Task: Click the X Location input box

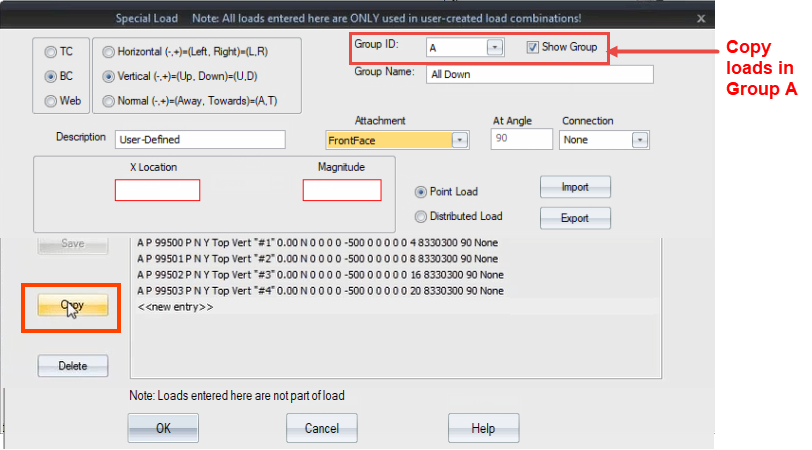Action: click(x=157, y=190)
